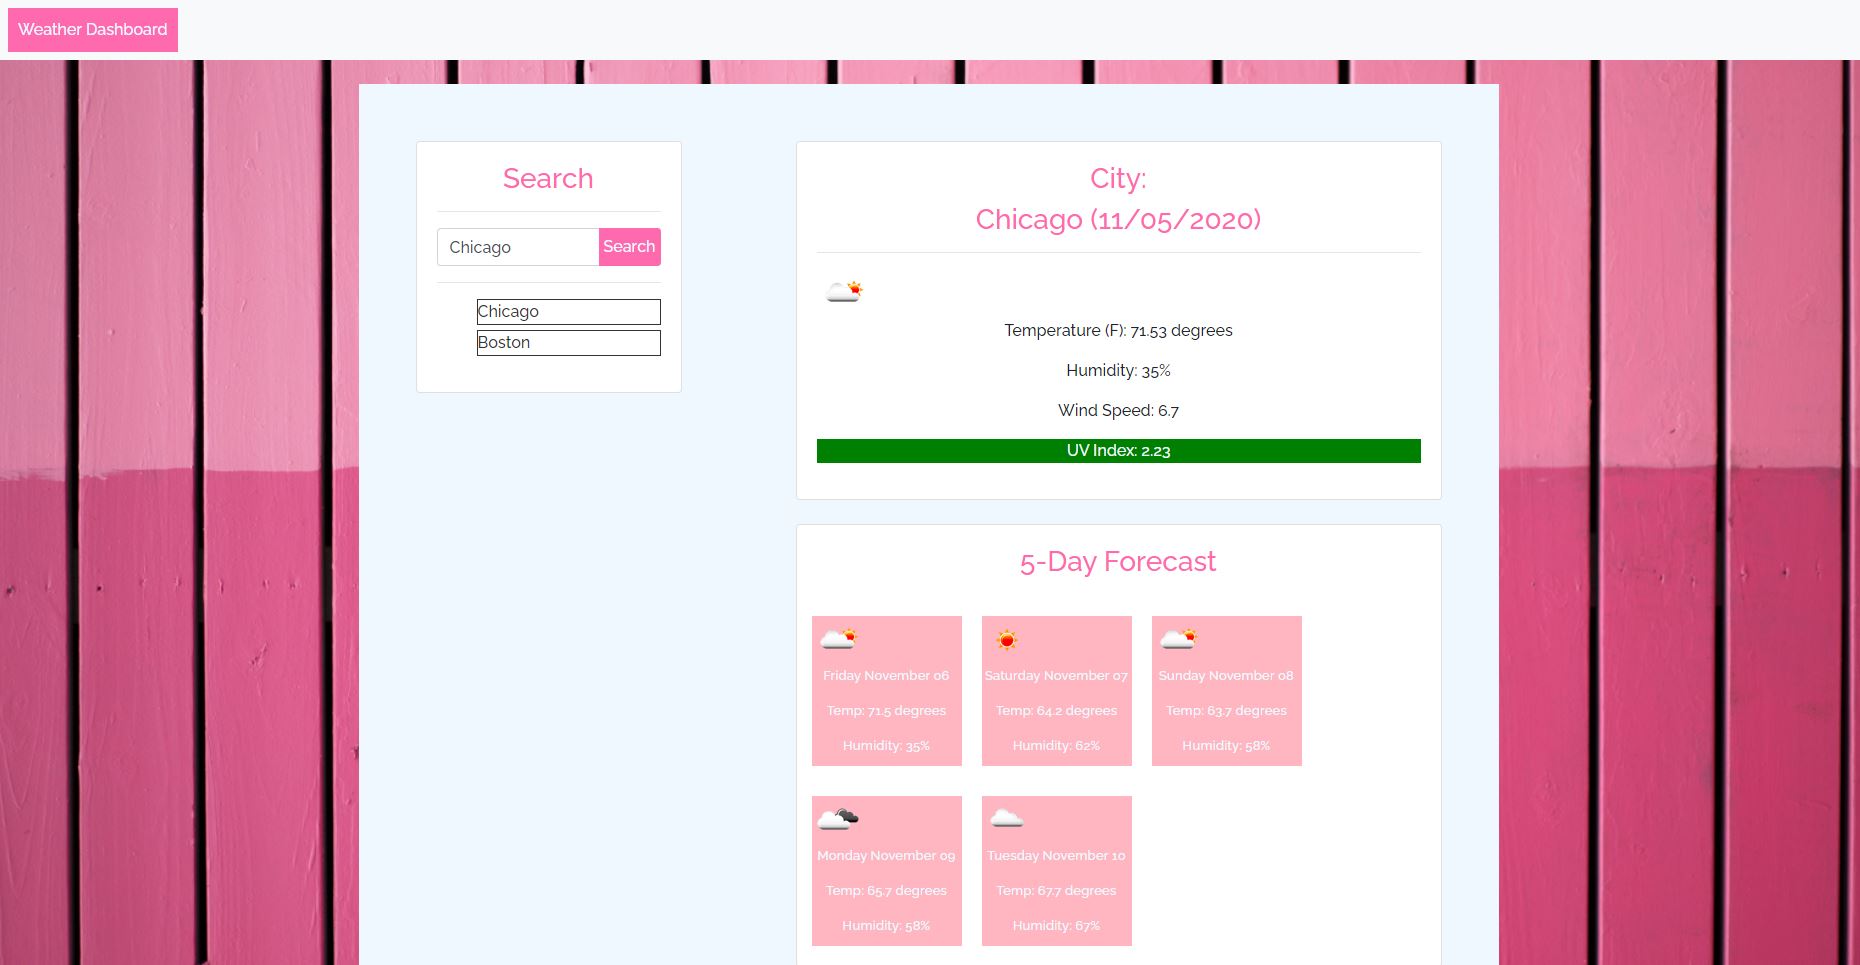Click Tuesday November 10 cloud icon
This screenshot has width=1860, height=965.
point(1007,818)
